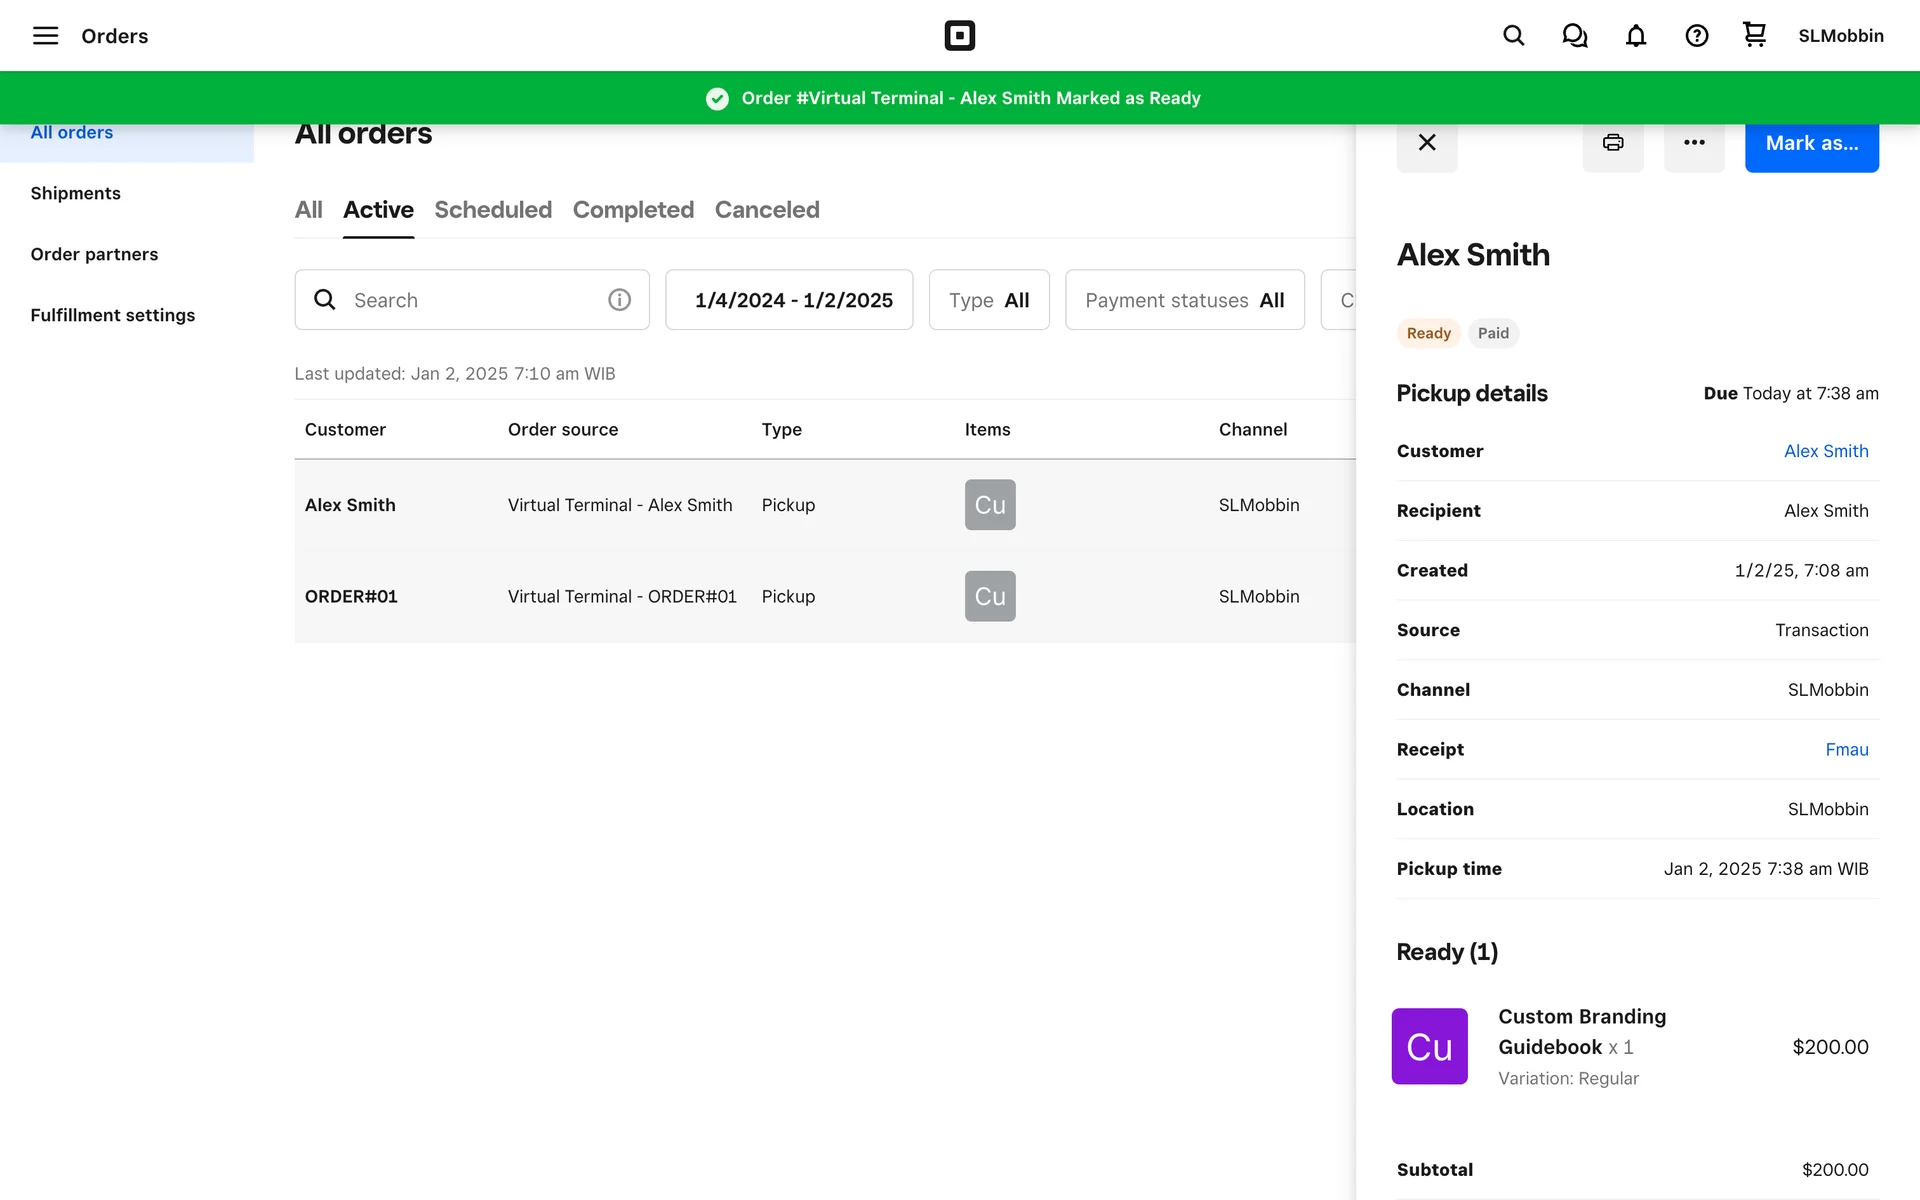Switch to the Scheduled tab
Screen dimensions: 1920x1200
pos(492,210)
